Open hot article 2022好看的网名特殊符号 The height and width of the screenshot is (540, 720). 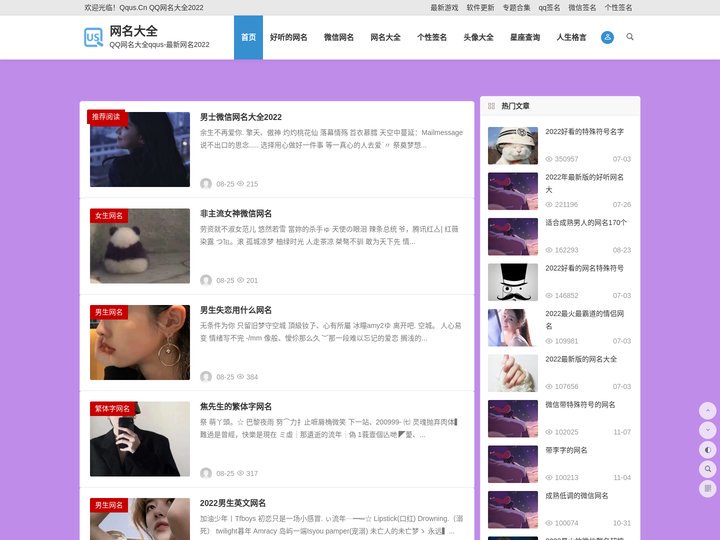pyautogui.click(x=585, y=268)
